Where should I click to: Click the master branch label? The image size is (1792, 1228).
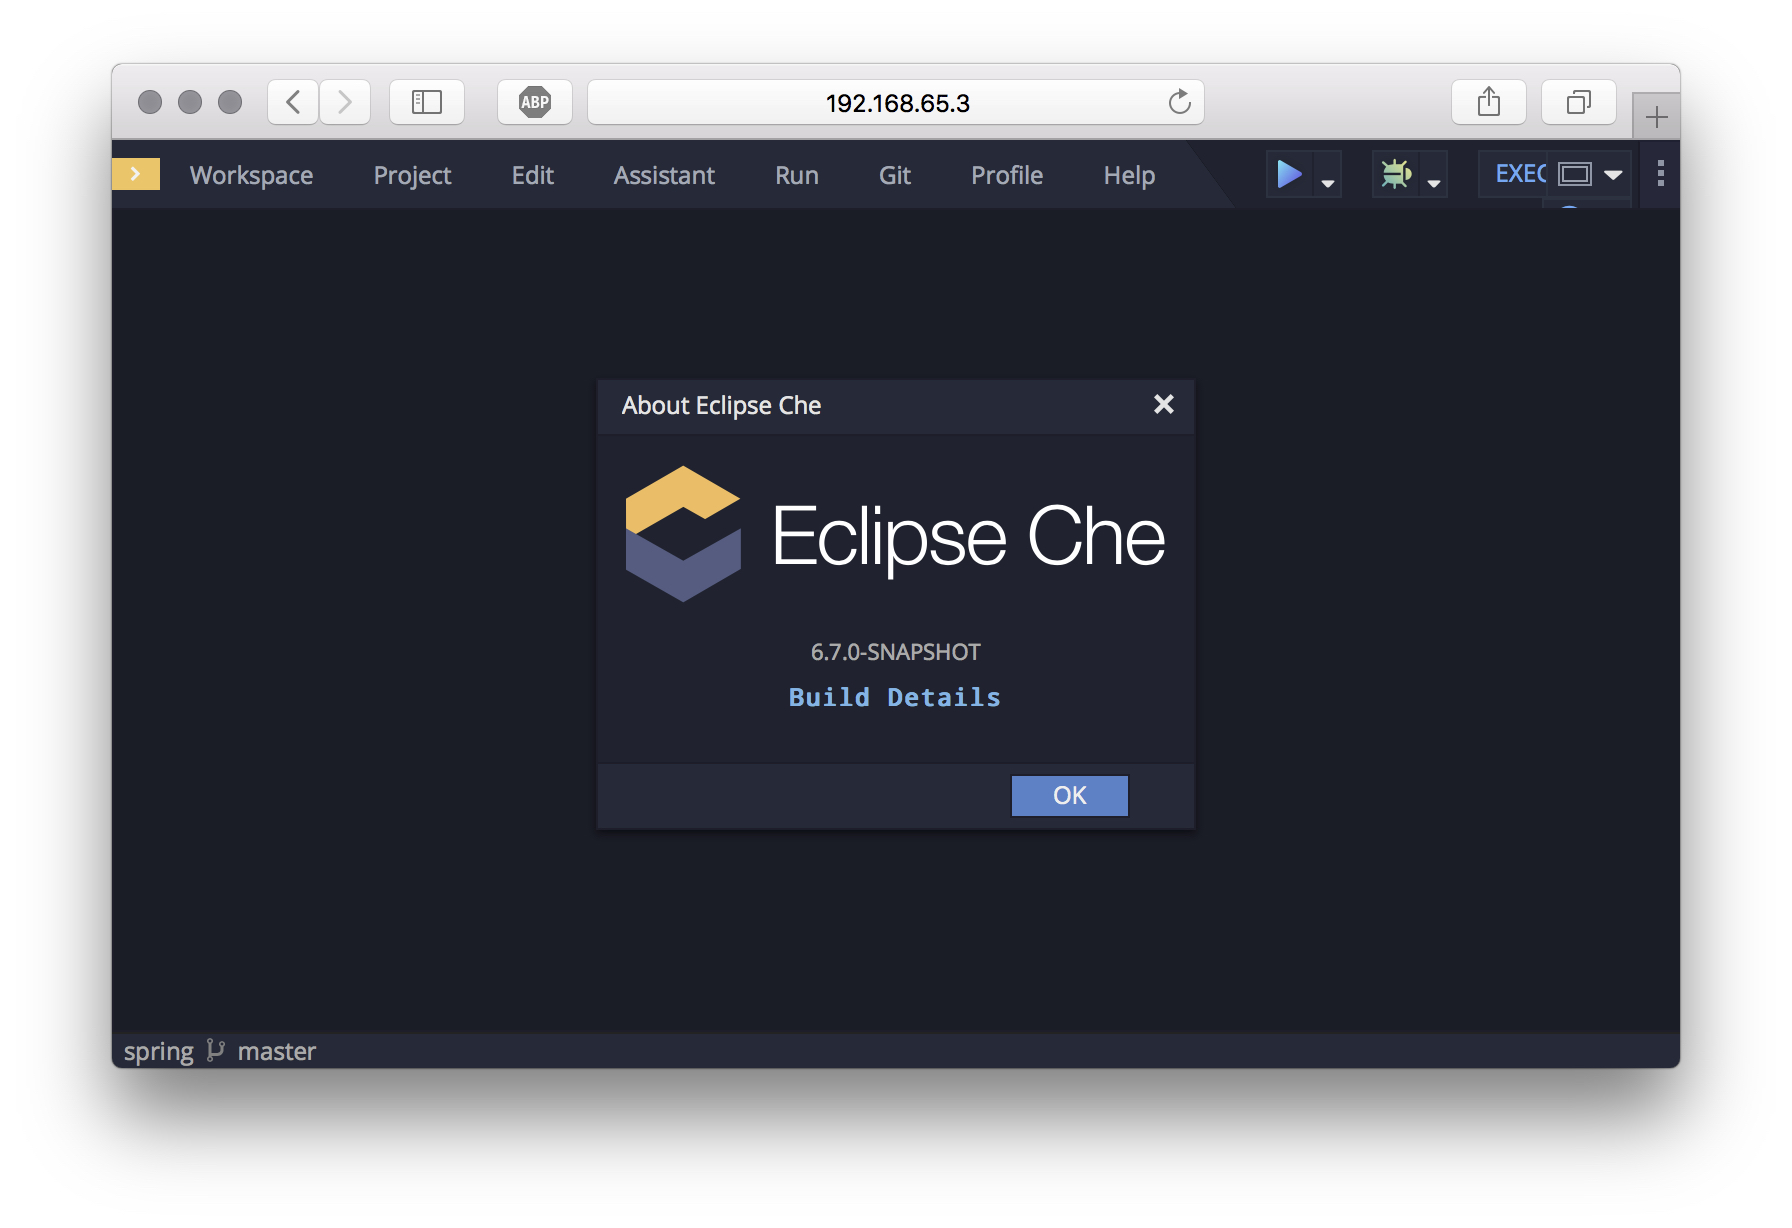point(277,1051)
